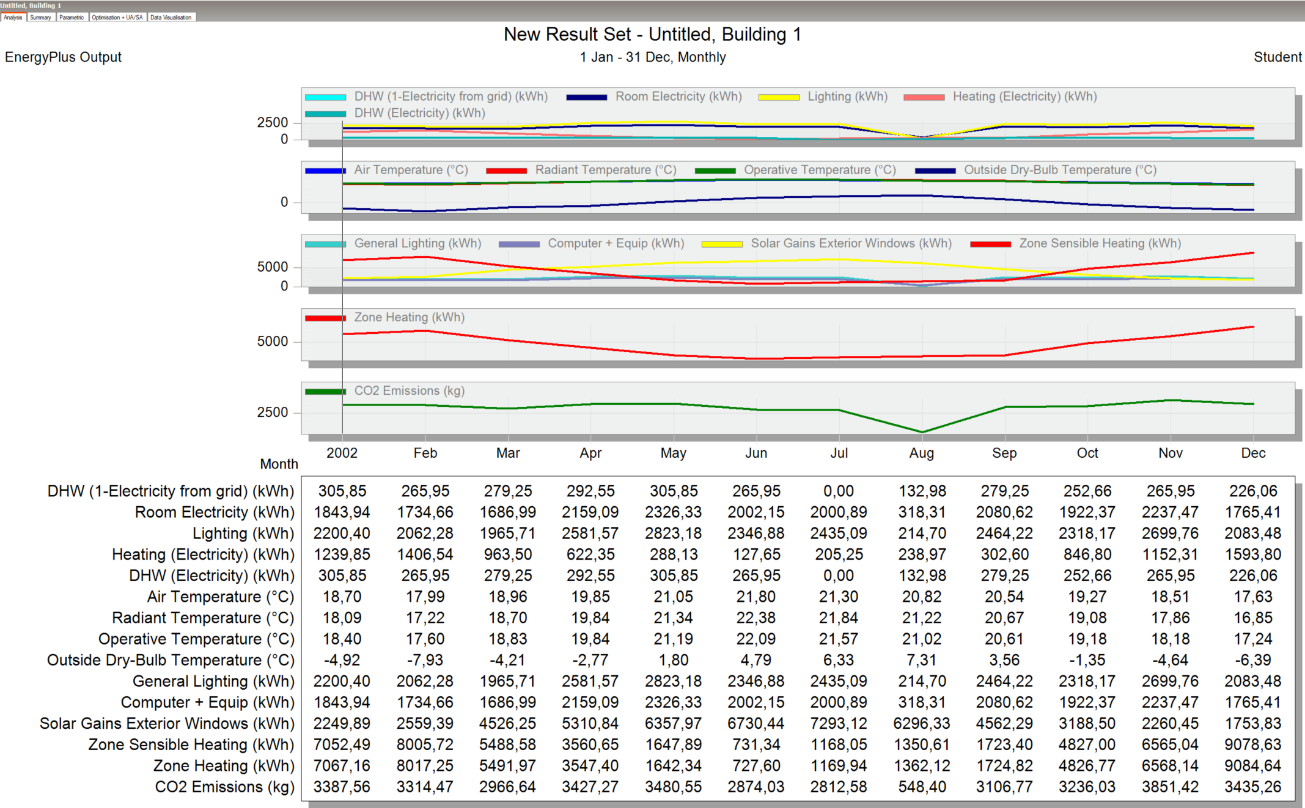Click the Heating (Electricity) table row label
The height and width of the screenshot is (808, 1305).
tap(204, 554)
